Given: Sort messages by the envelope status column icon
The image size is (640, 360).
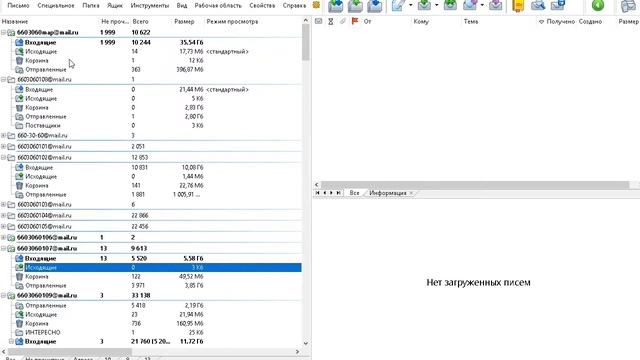Looking at the screenshot, I should point(318,21).
